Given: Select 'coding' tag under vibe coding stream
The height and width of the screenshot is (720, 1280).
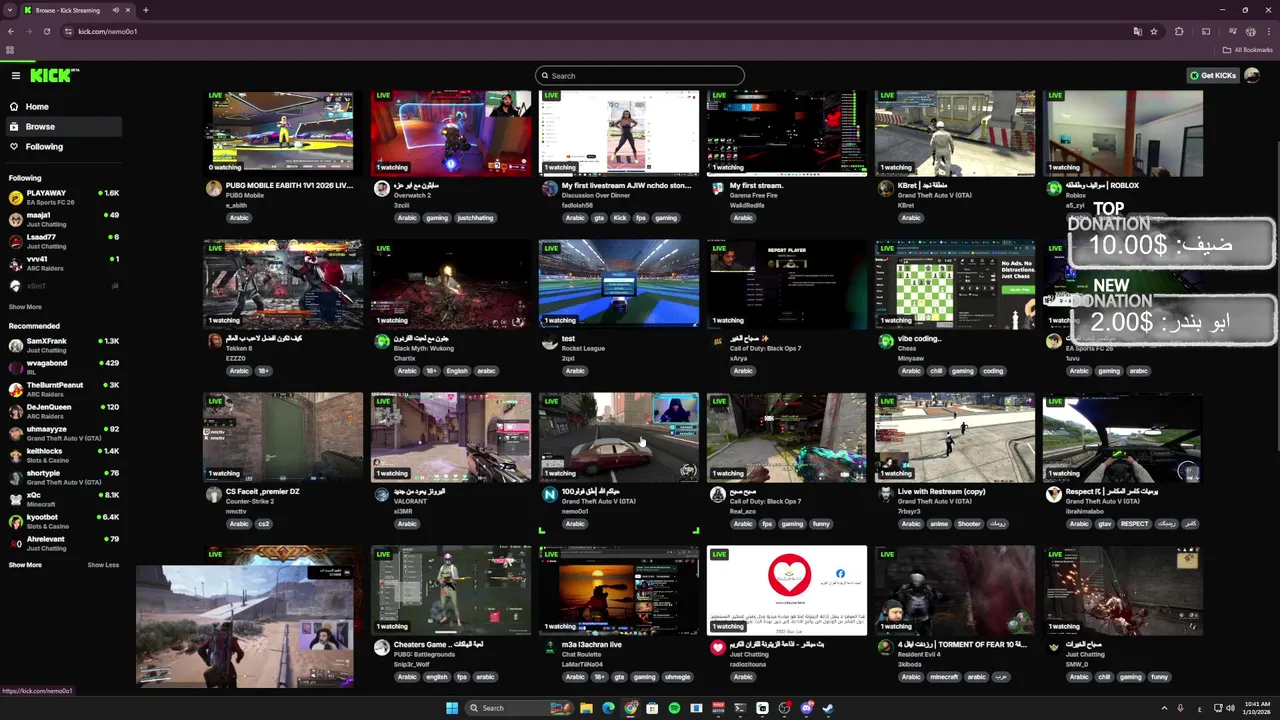Looking at the screenshot, I should (x=992, y=370).
